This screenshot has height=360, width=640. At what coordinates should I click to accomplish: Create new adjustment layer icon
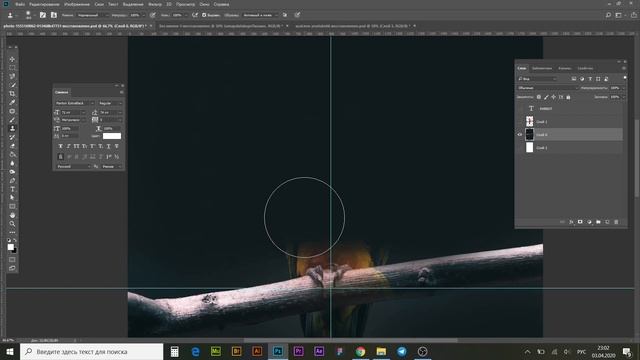(589, 222)
